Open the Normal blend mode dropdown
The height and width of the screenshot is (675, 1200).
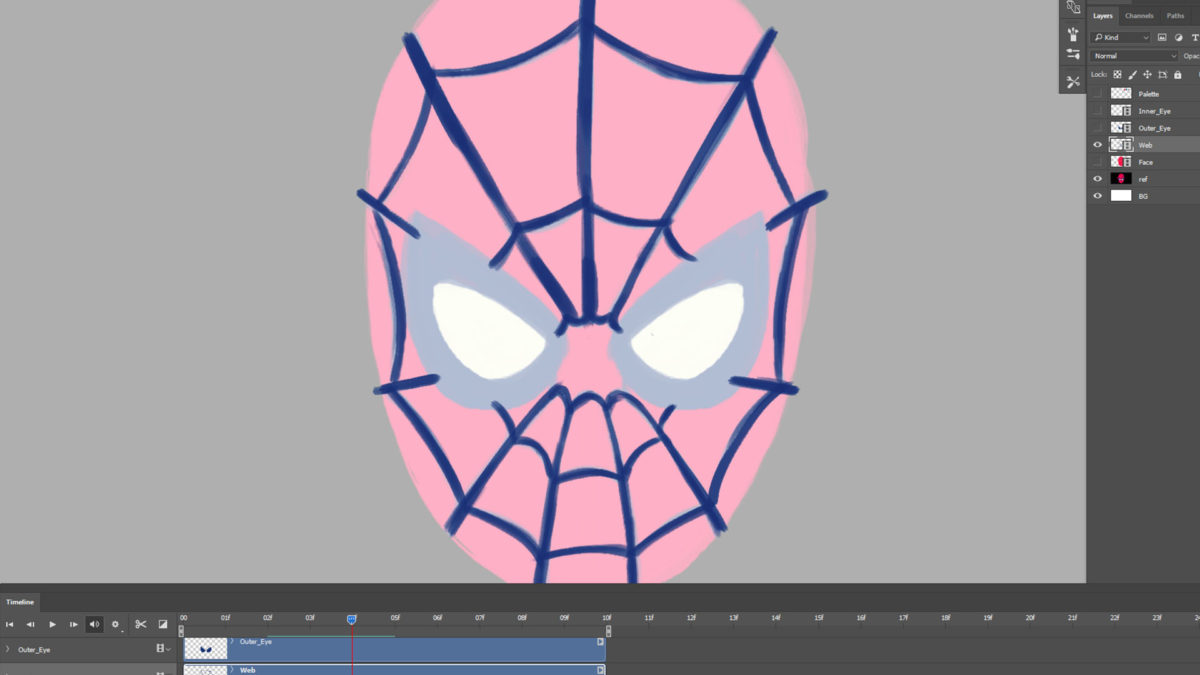coord(1134,56)
